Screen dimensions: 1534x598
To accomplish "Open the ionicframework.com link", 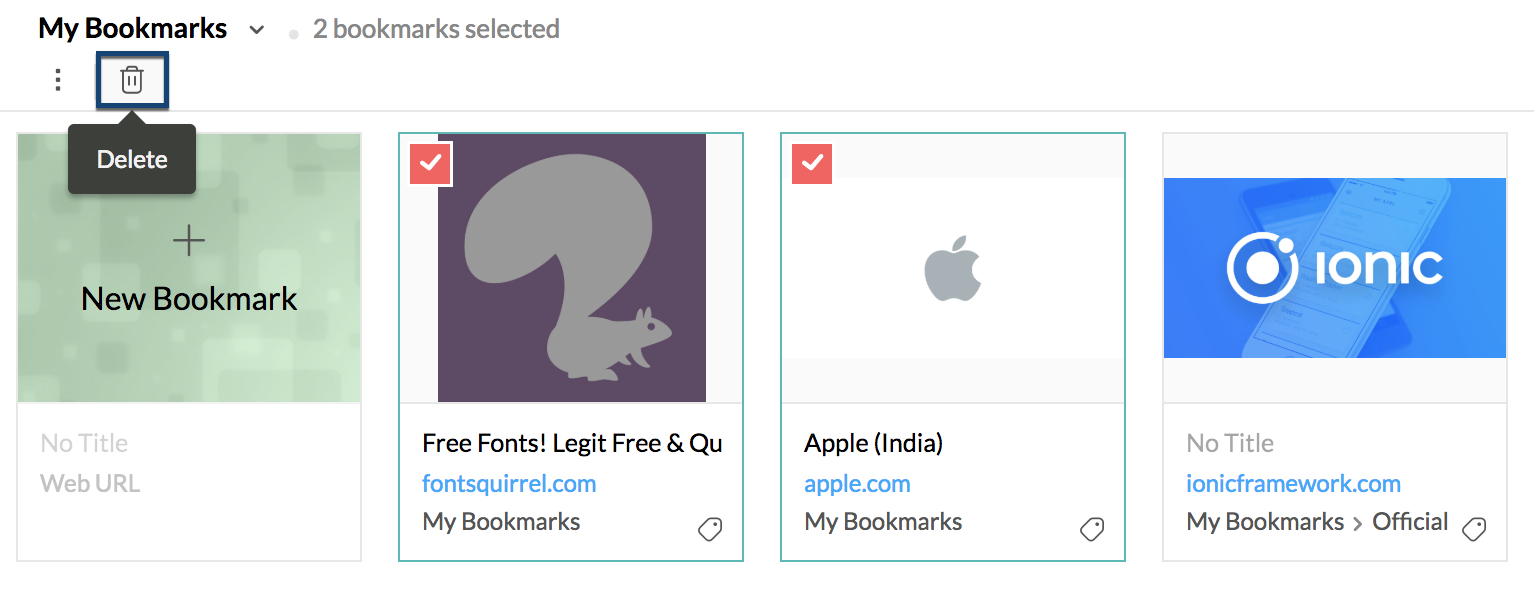I will click(1293, 484).
